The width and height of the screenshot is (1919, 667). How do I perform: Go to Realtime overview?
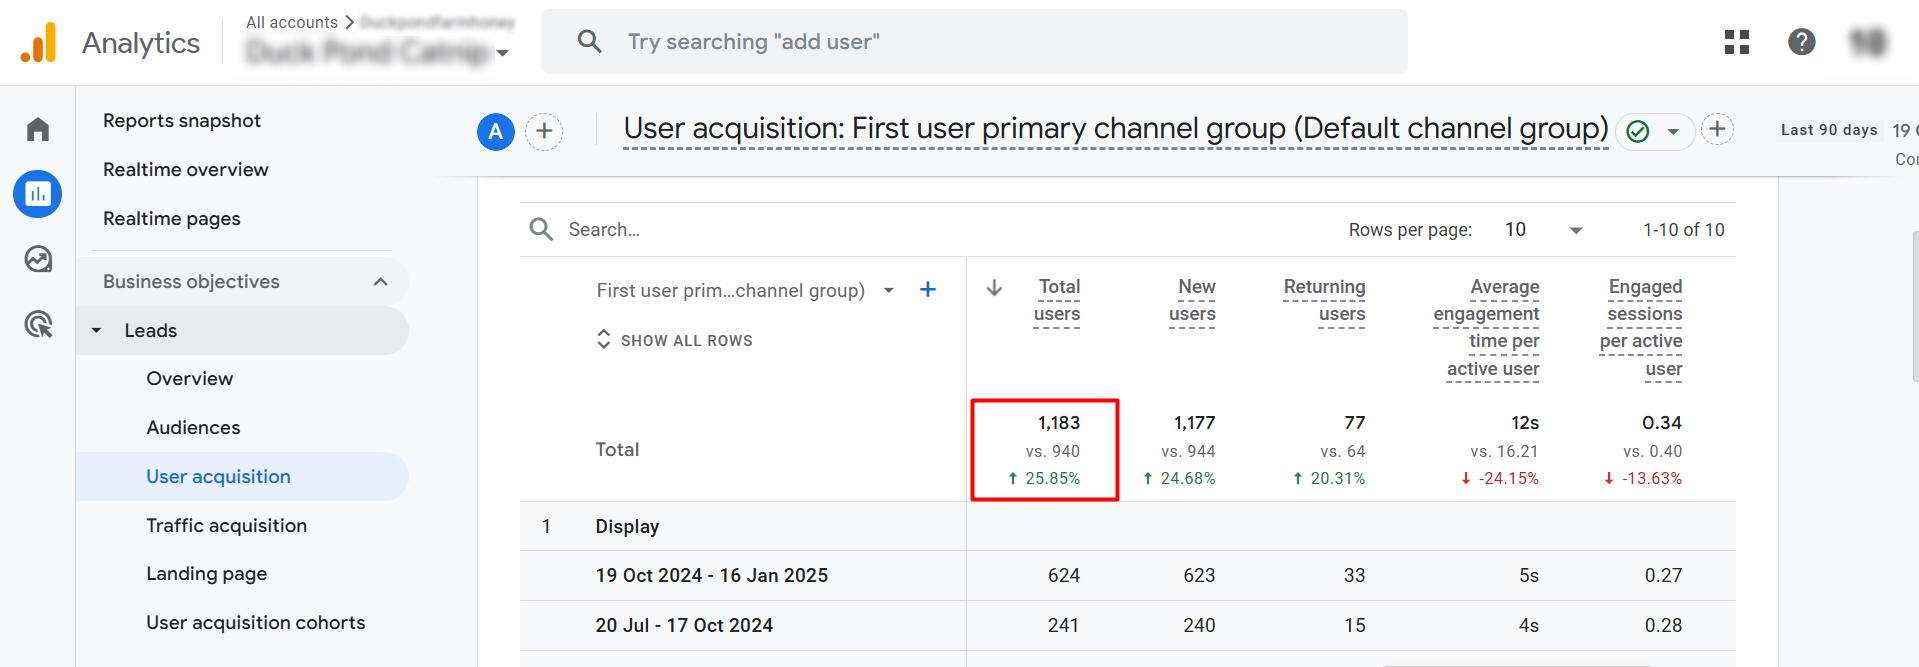tap(185, 170)
